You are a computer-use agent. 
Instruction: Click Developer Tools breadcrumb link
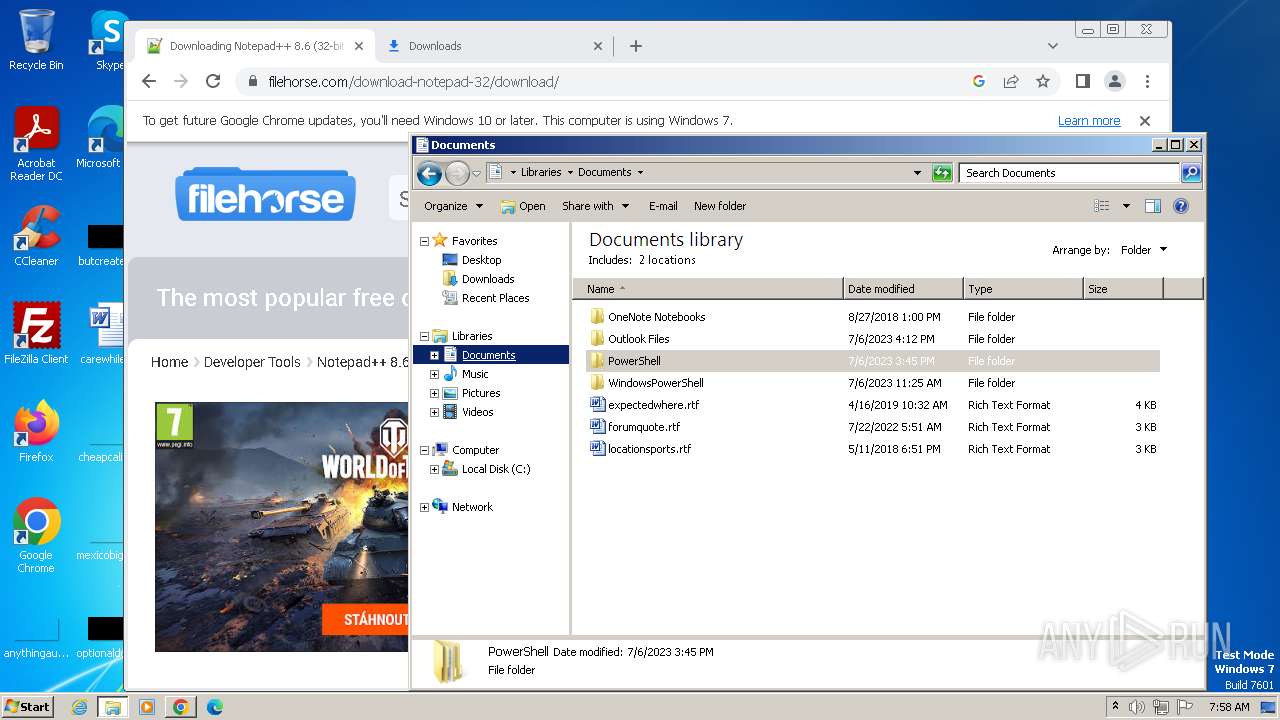point(252,362)
